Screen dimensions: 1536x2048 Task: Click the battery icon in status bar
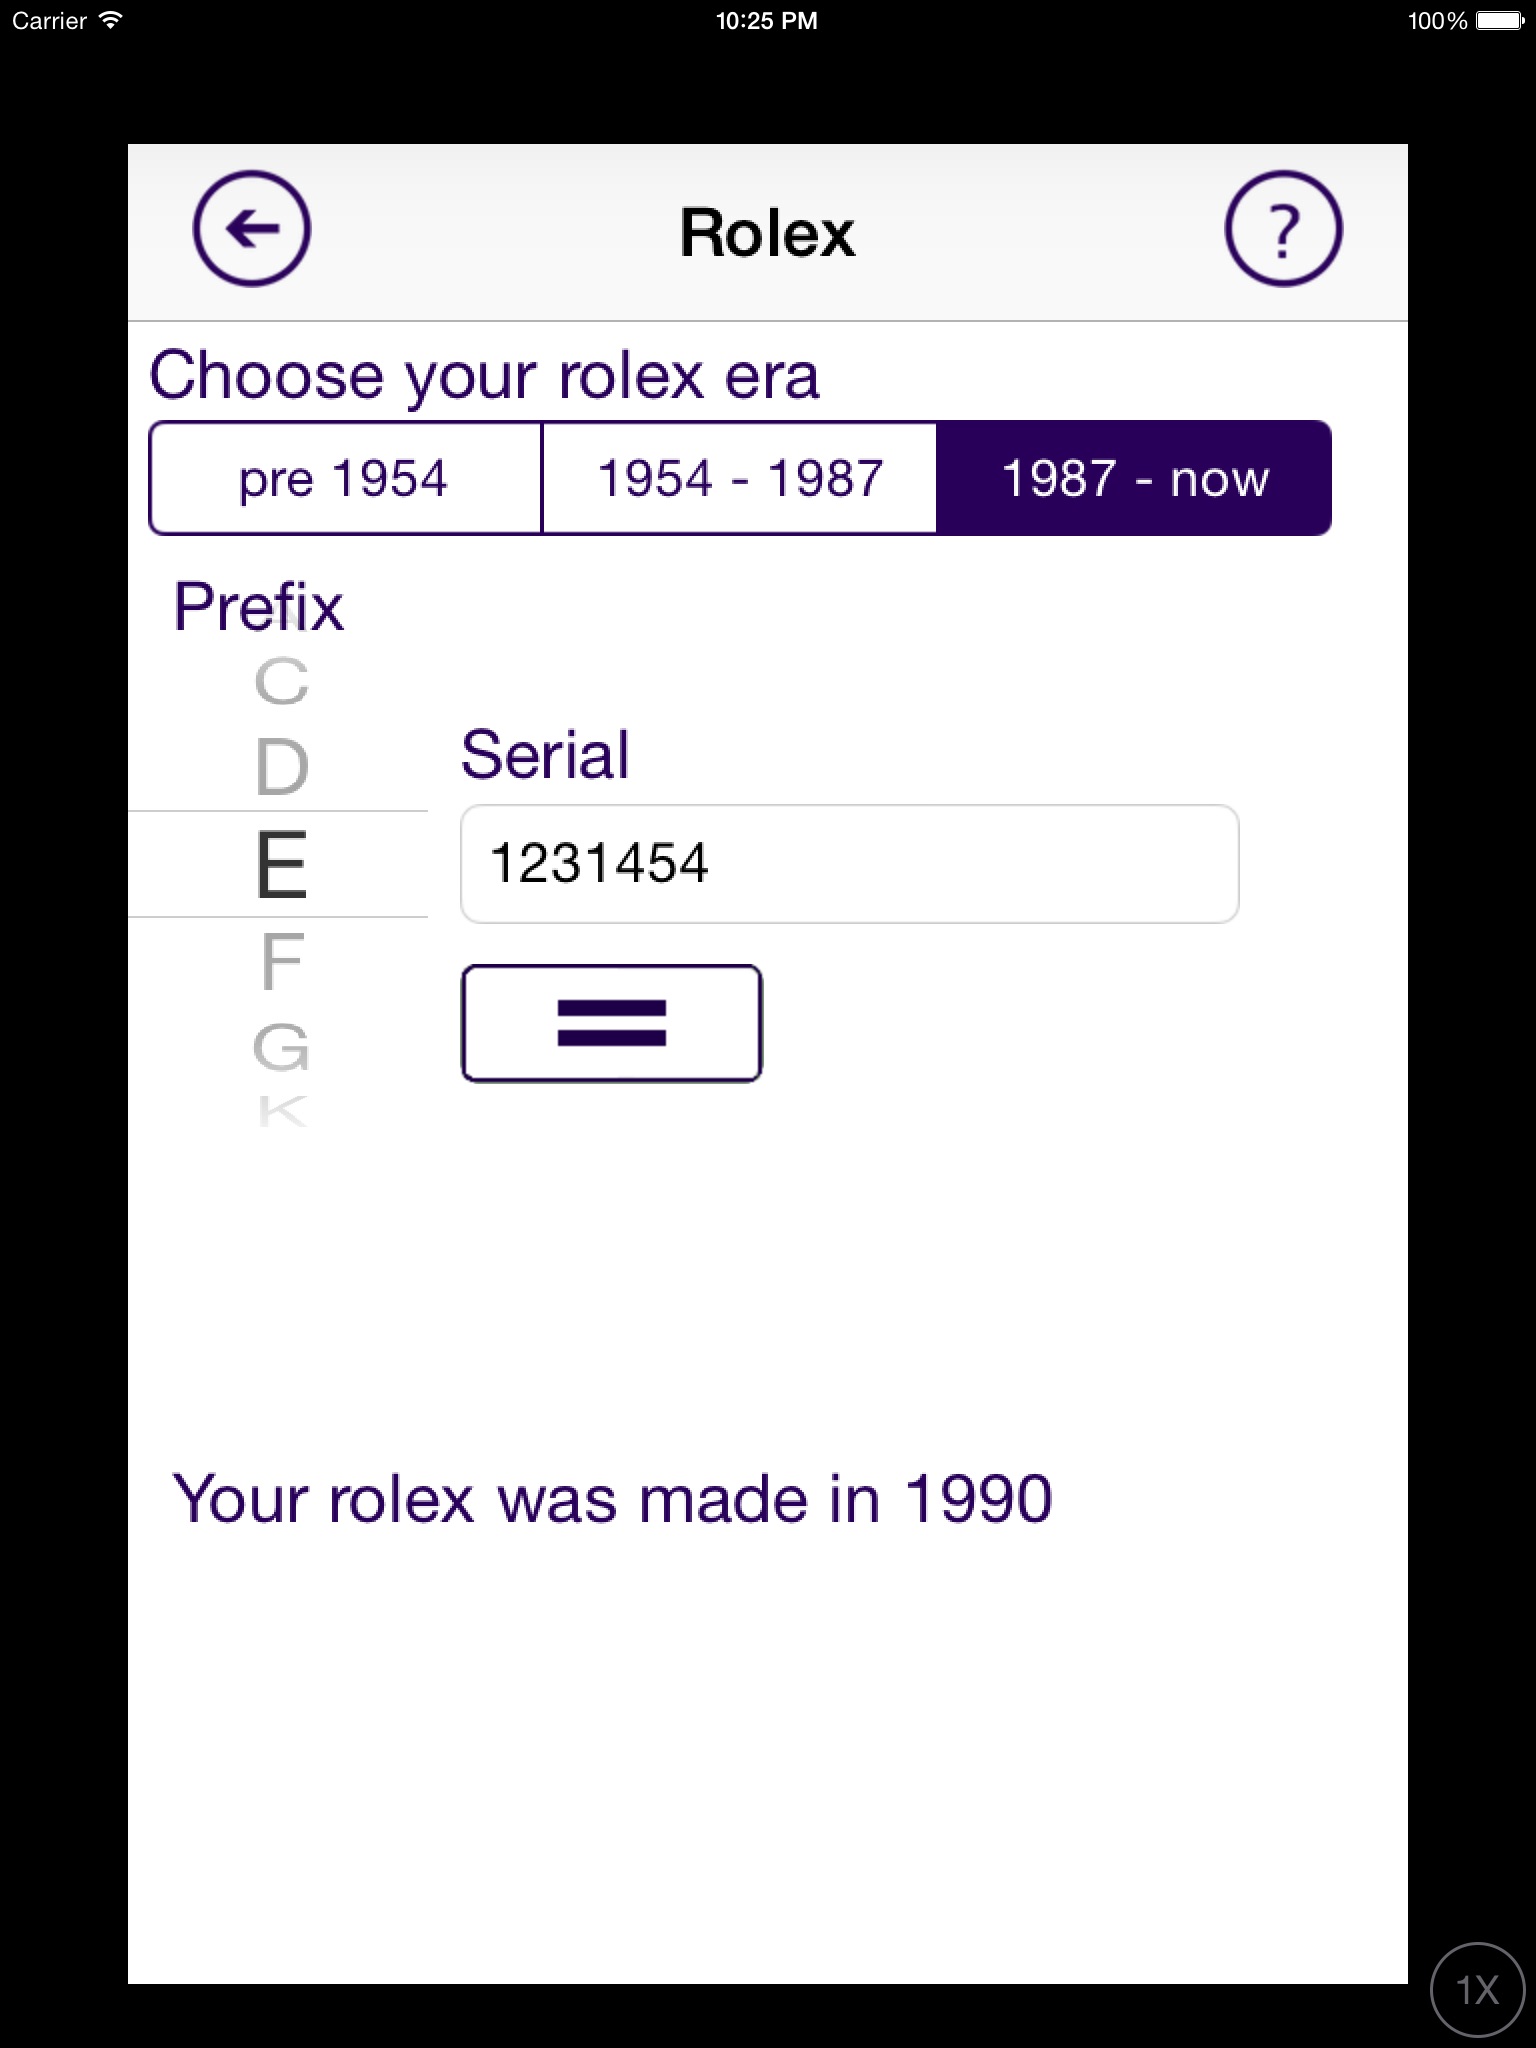click(x=1499, y=20)
